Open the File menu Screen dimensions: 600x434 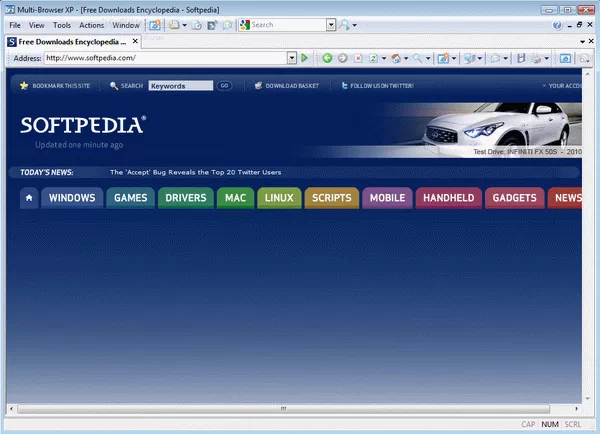(15, 25)
